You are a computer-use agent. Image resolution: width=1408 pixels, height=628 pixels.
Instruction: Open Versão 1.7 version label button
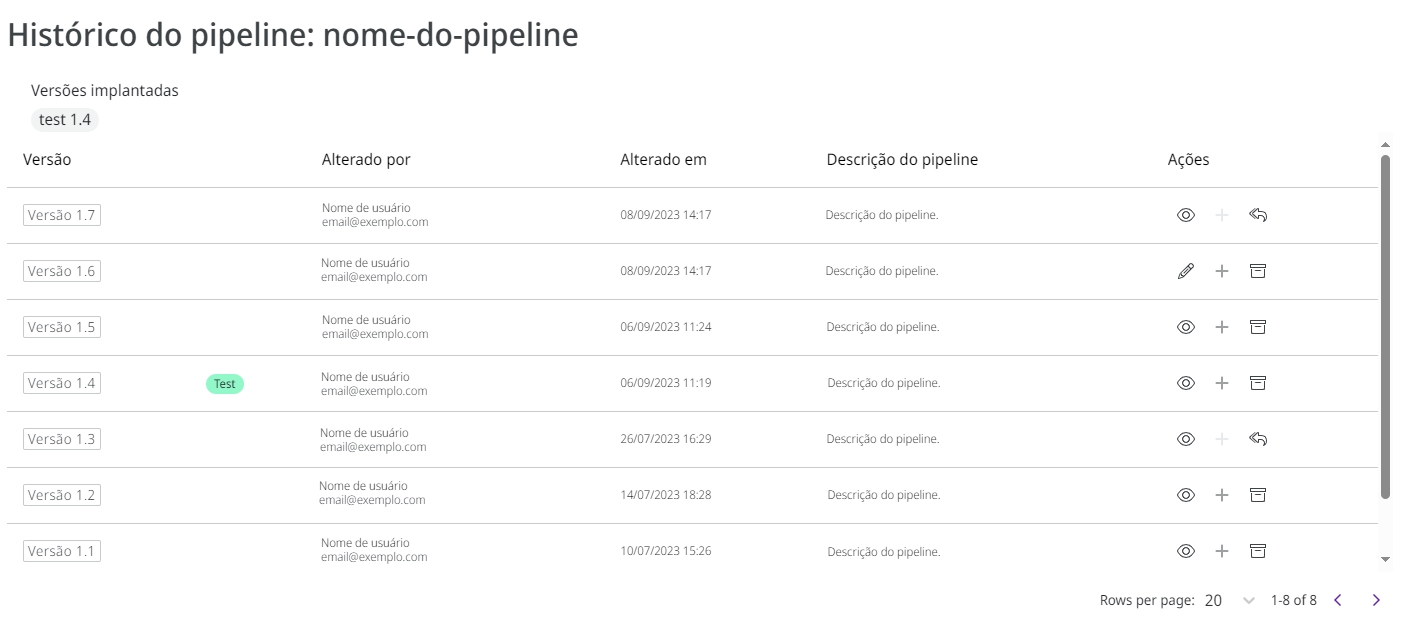coord(61,214)
